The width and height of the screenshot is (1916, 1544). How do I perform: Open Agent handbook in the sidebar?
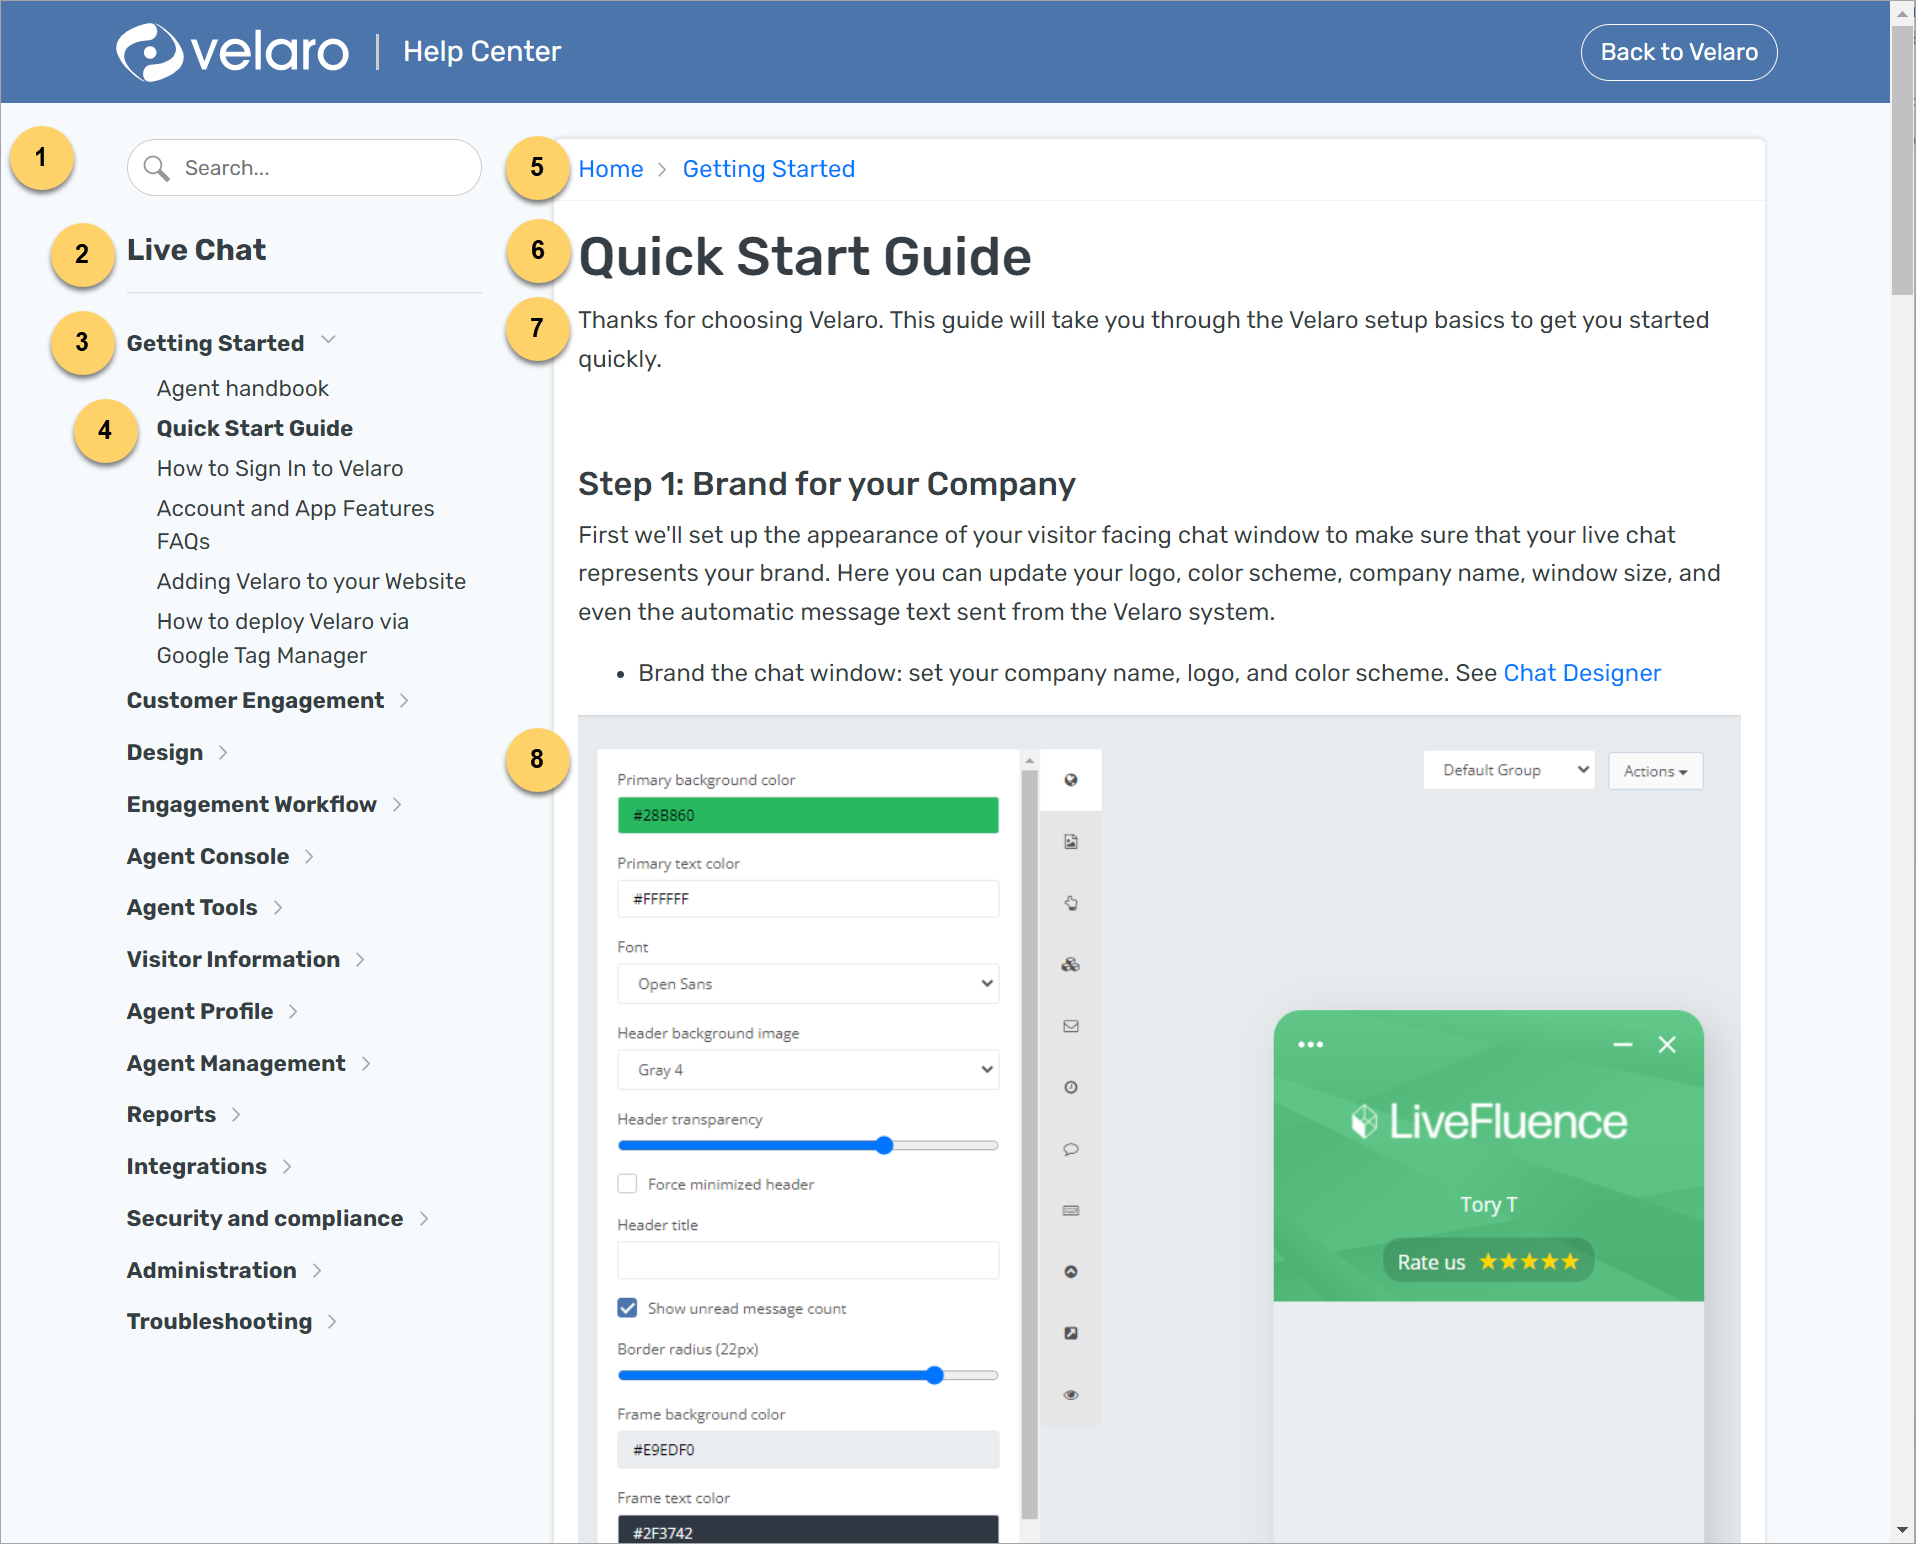pos(242,388)
